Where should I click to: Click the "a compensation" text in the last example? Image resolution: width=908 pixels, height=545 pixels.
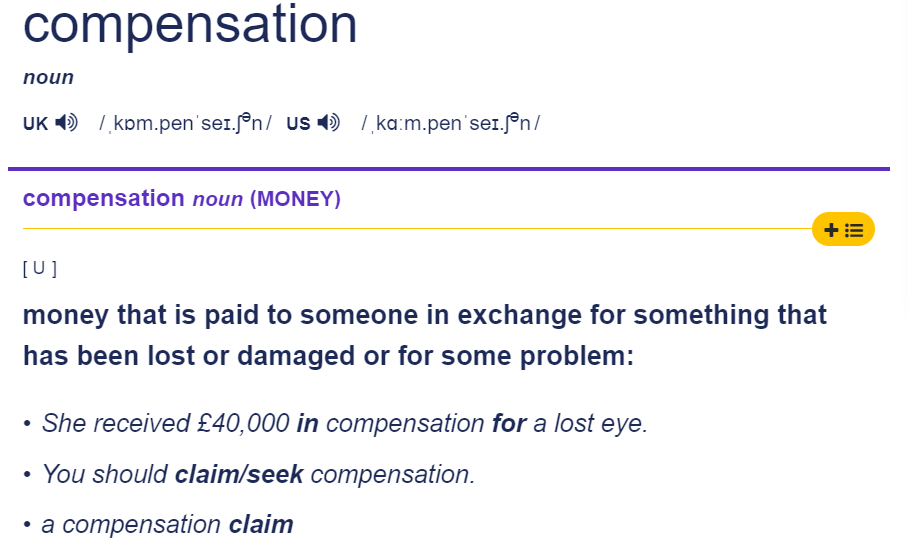131,524
